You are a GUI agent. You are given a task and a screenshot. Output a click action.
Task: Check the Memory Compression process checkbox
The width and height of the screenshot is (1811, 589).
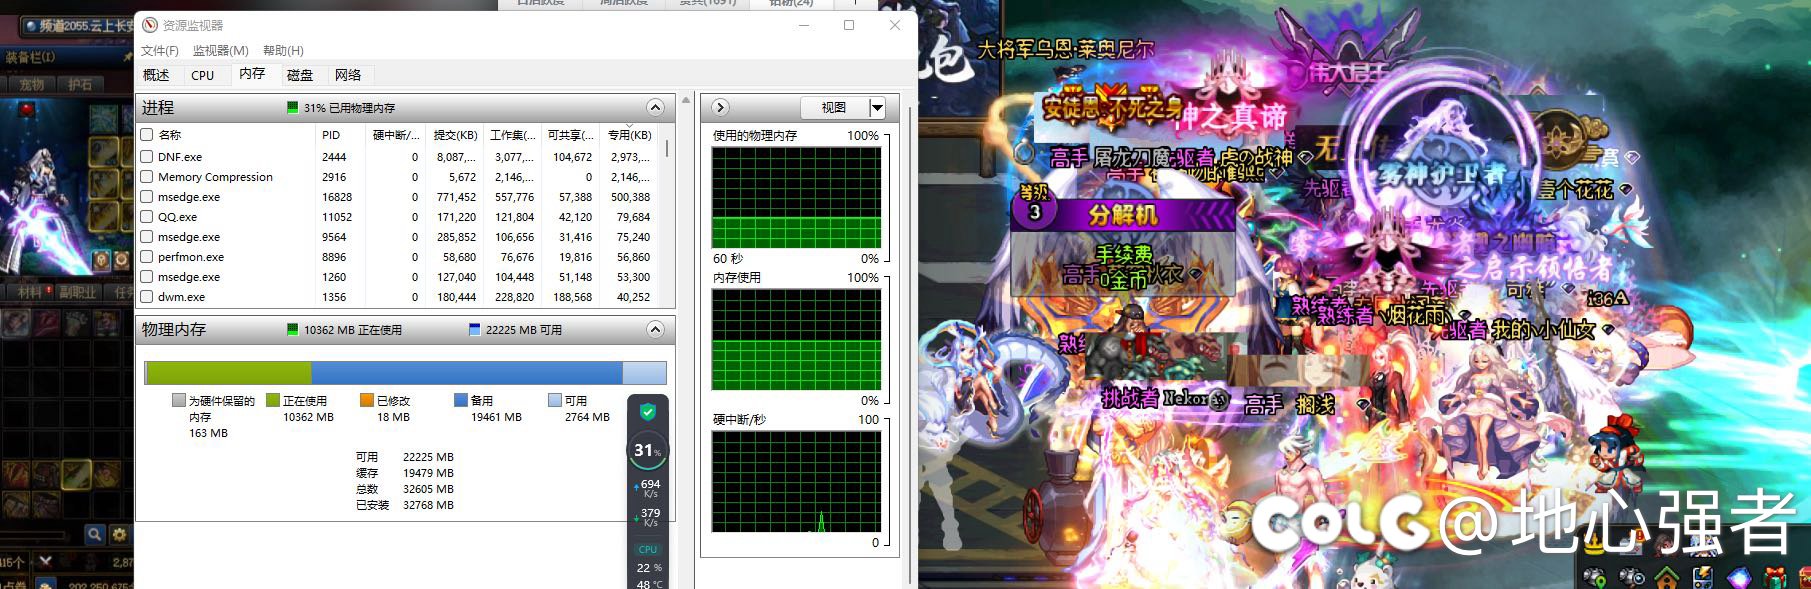pos(147,177)
